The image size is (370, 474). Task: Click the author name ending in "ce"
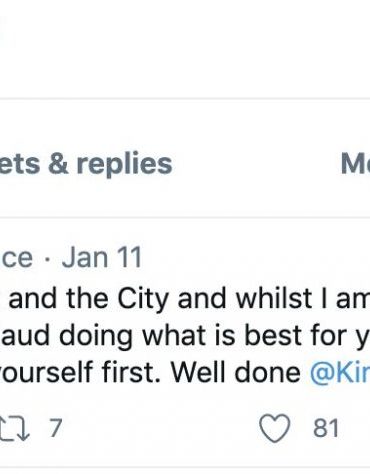[16, 258]
